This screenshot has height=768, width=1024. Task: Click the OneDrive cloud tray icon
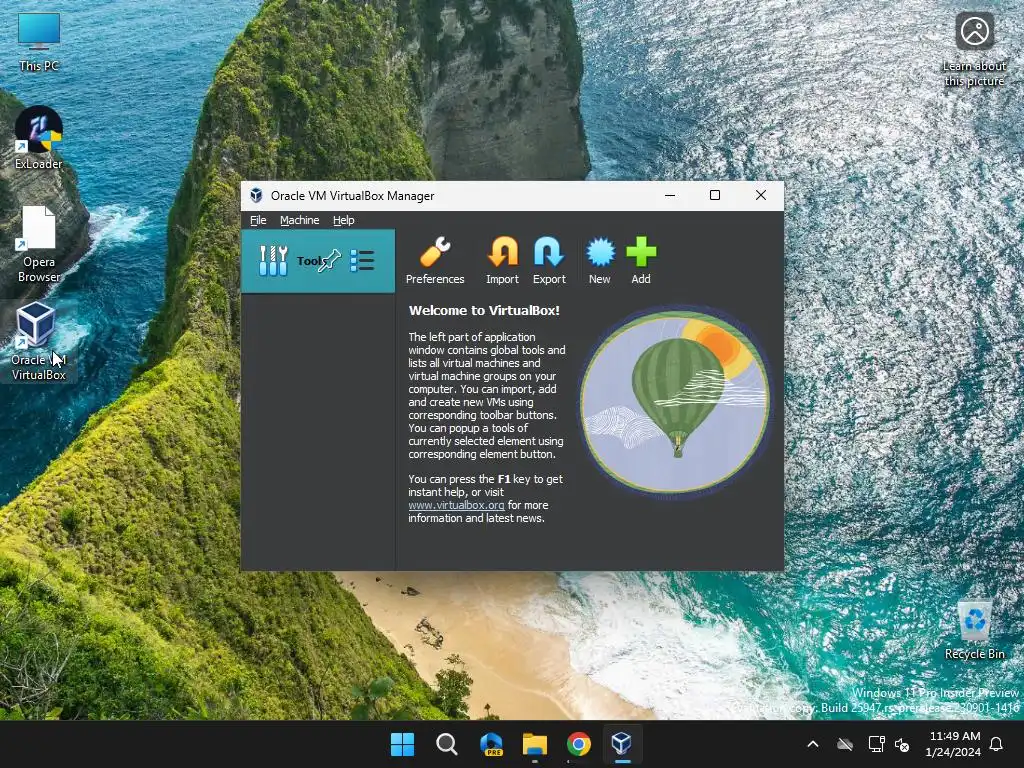(845, 744)
